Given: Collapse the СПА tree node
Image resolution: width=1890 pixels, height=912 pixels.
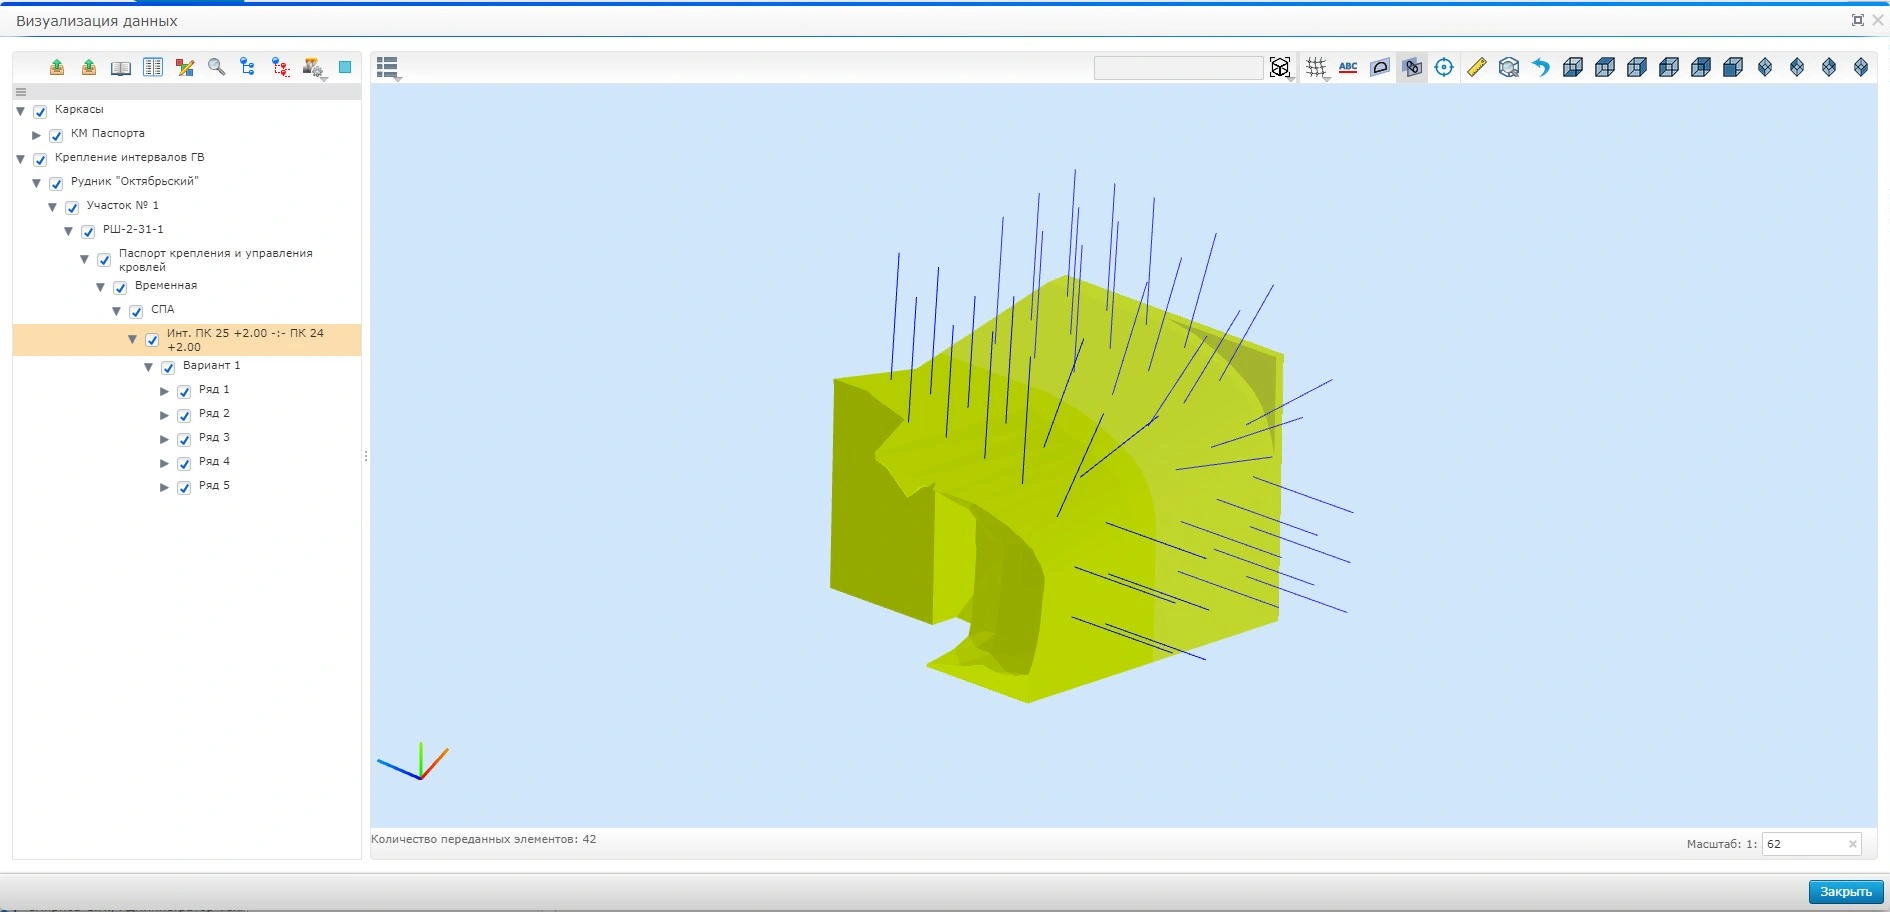Looking at the screenshot, I should coord(116,311).
